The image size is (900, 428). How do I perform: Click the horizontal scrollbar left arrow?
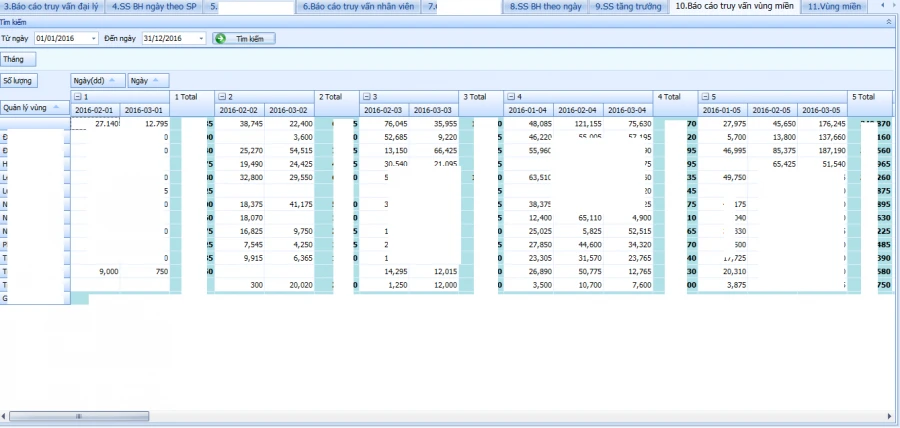4,416
